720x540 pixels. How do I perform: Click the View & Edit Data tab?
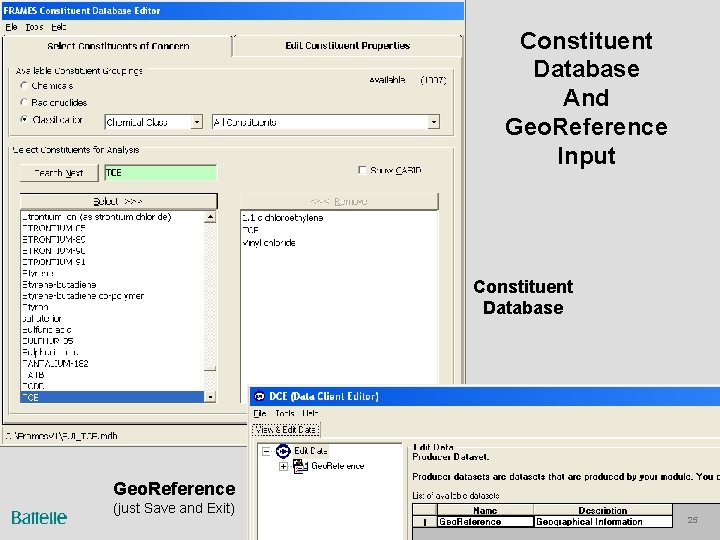pos(286,430)
